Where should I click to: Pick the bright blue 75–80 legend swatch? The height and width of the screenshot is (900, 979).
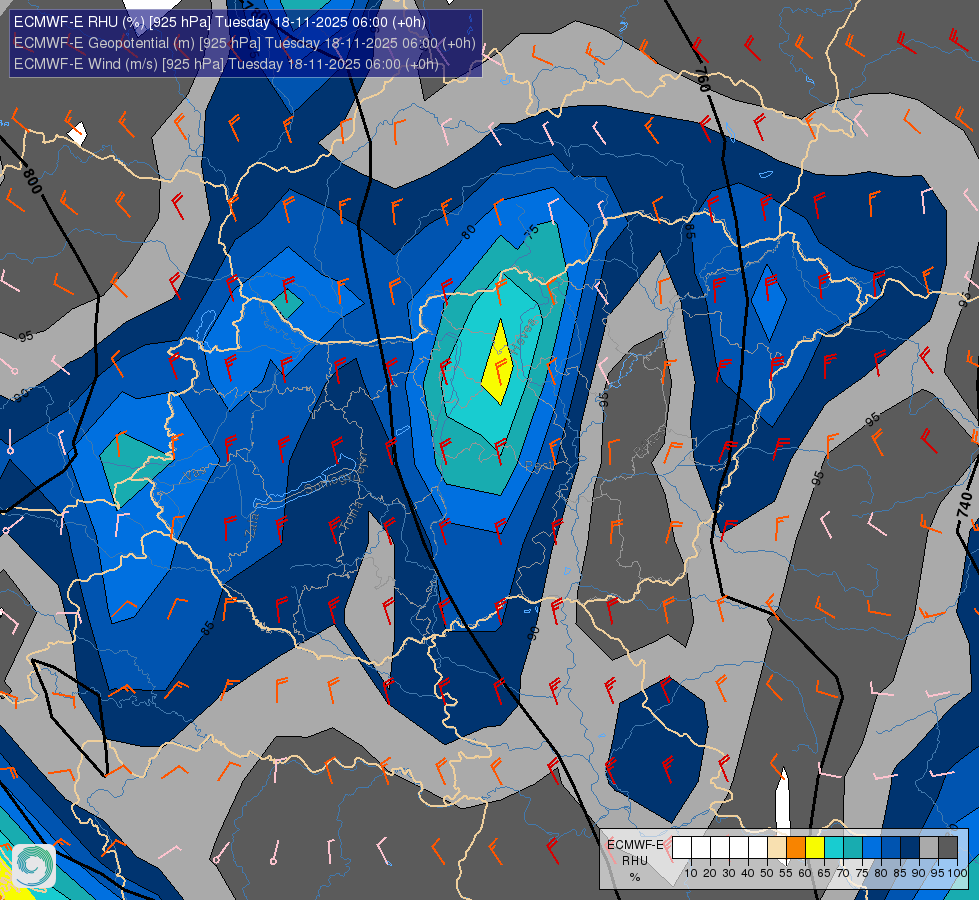pyautogui.click(x=872, y=848)
